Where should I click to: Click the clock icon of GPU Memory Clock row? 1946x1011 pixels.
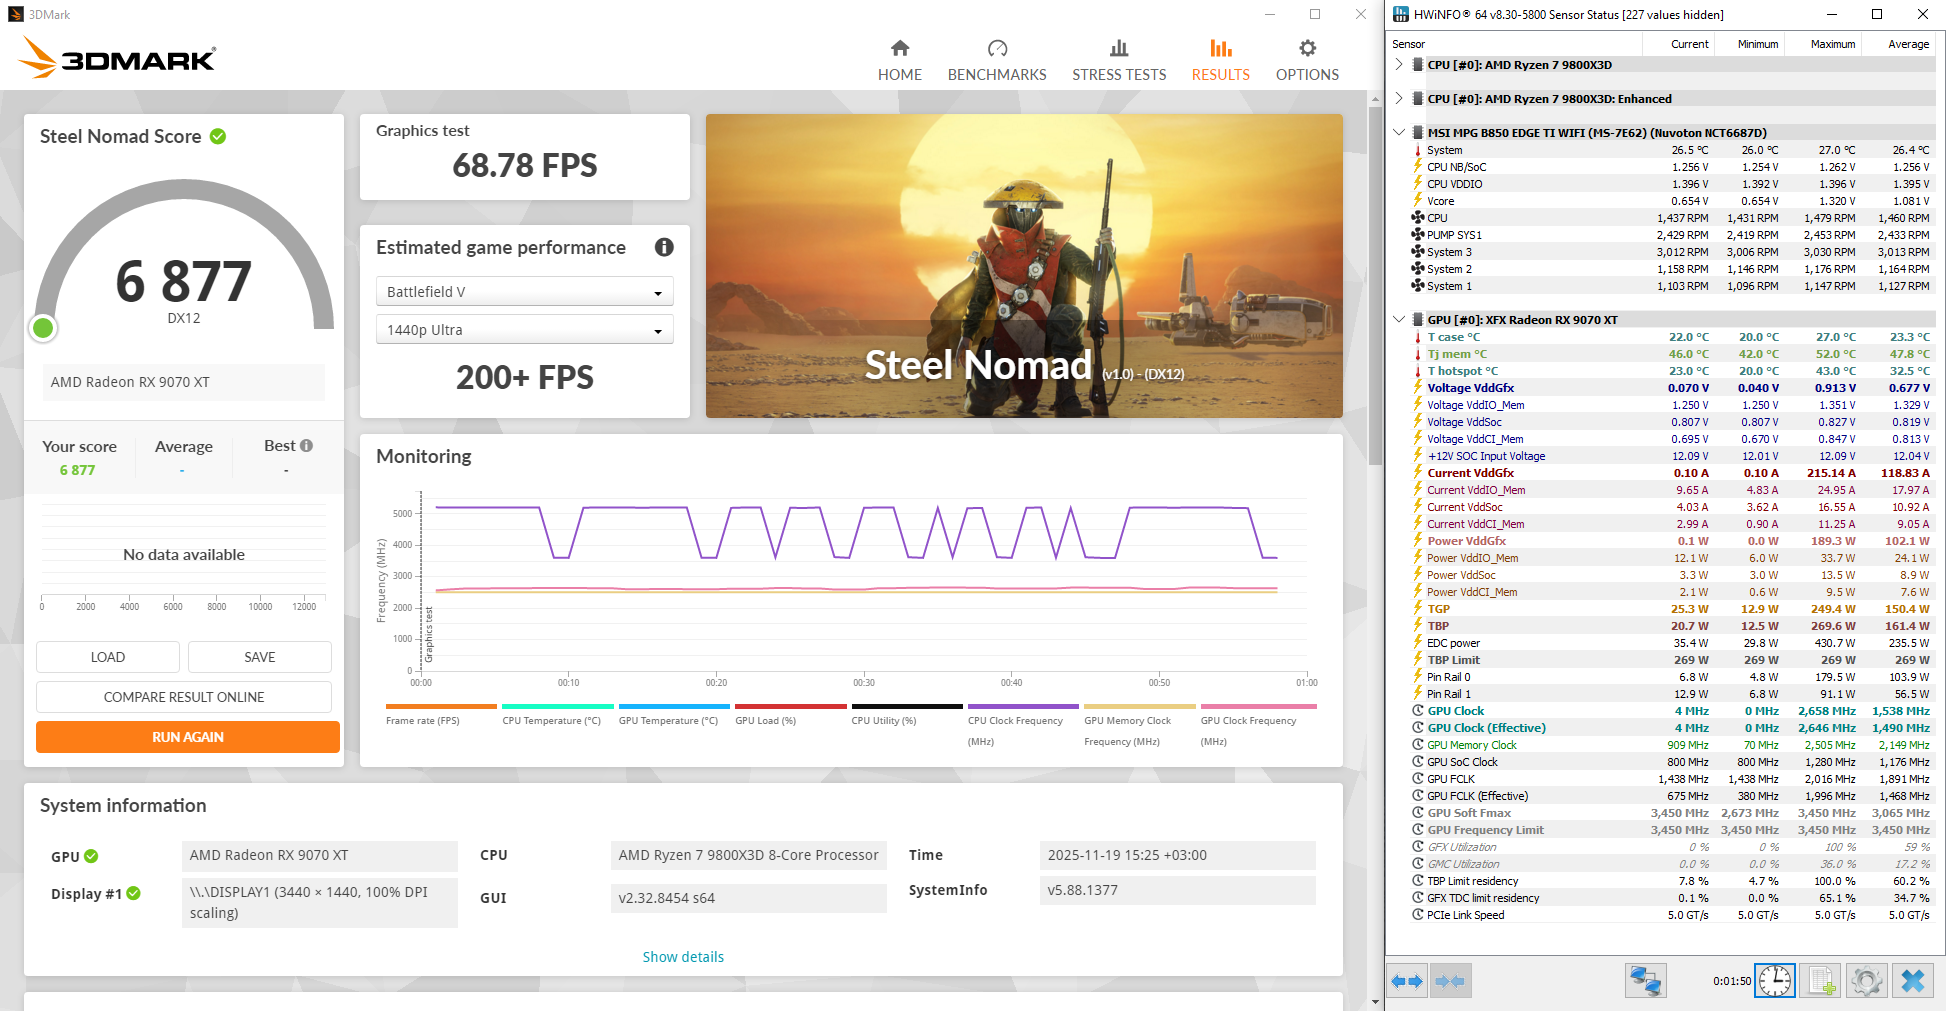[x=1418, y=745]
